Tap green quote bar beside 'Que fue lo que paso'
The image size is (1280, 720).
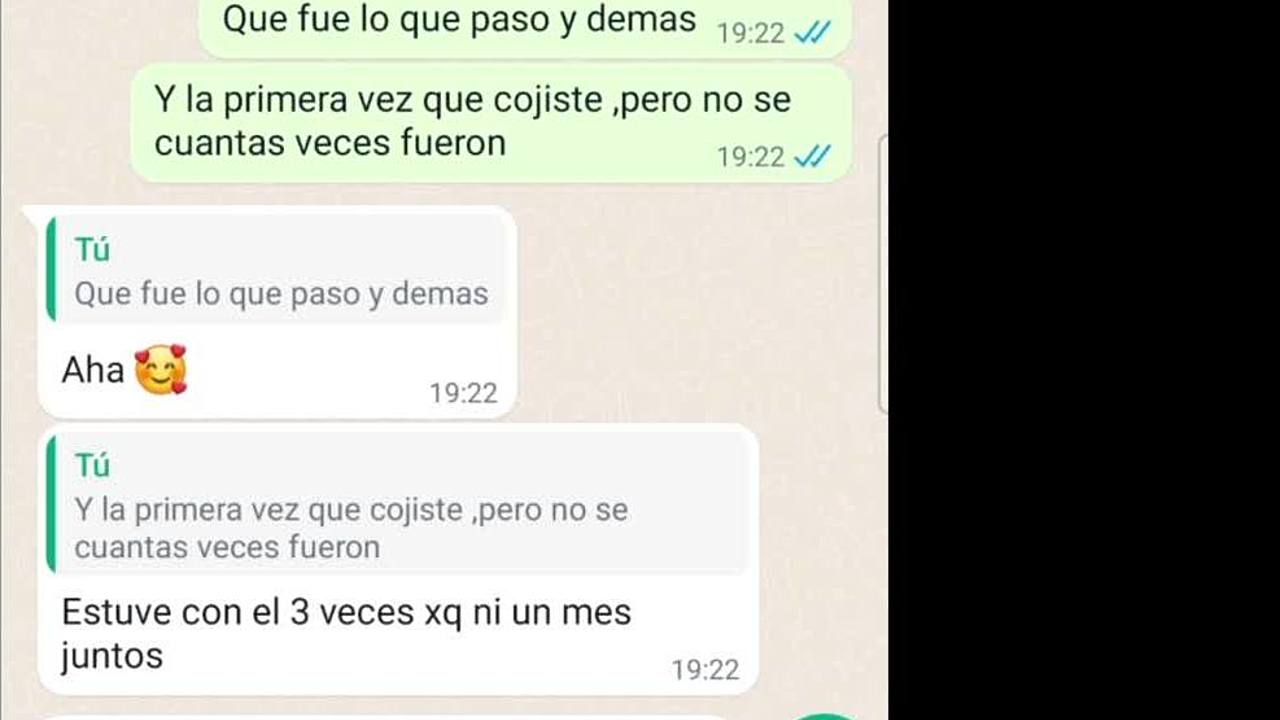pos(50,269)
